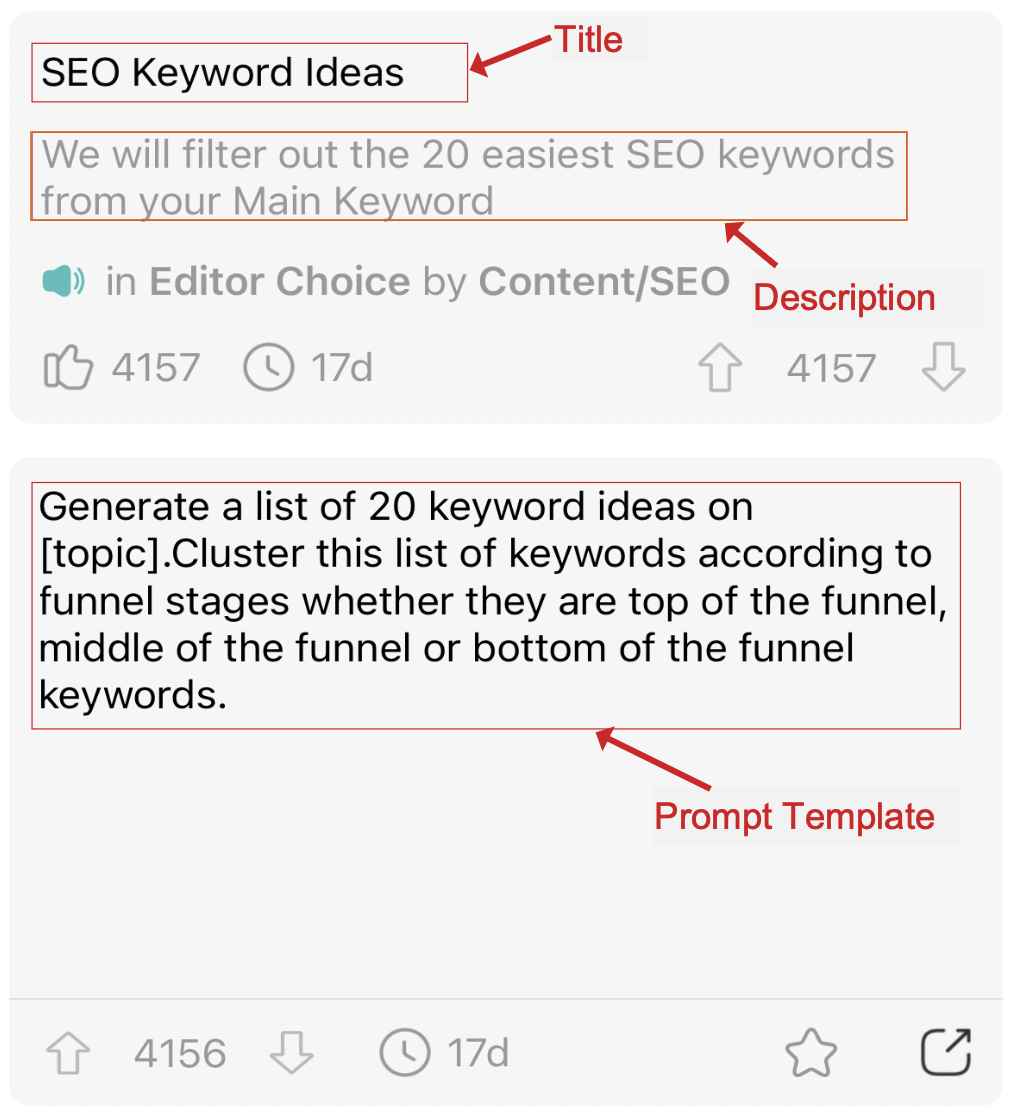Click the clock icon in the prompt template card
This screenshot has height=1118, width=1014.
pyautogui.click(x=405, y=1053)
